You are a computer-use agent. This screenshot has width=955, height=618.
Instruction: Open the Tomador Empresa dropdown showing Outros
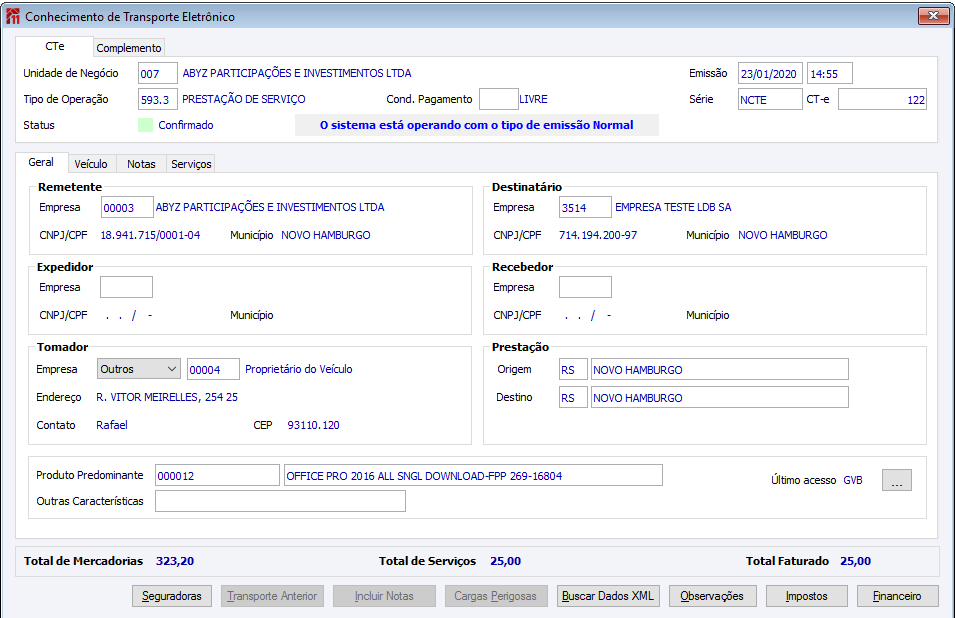point(139,369)
